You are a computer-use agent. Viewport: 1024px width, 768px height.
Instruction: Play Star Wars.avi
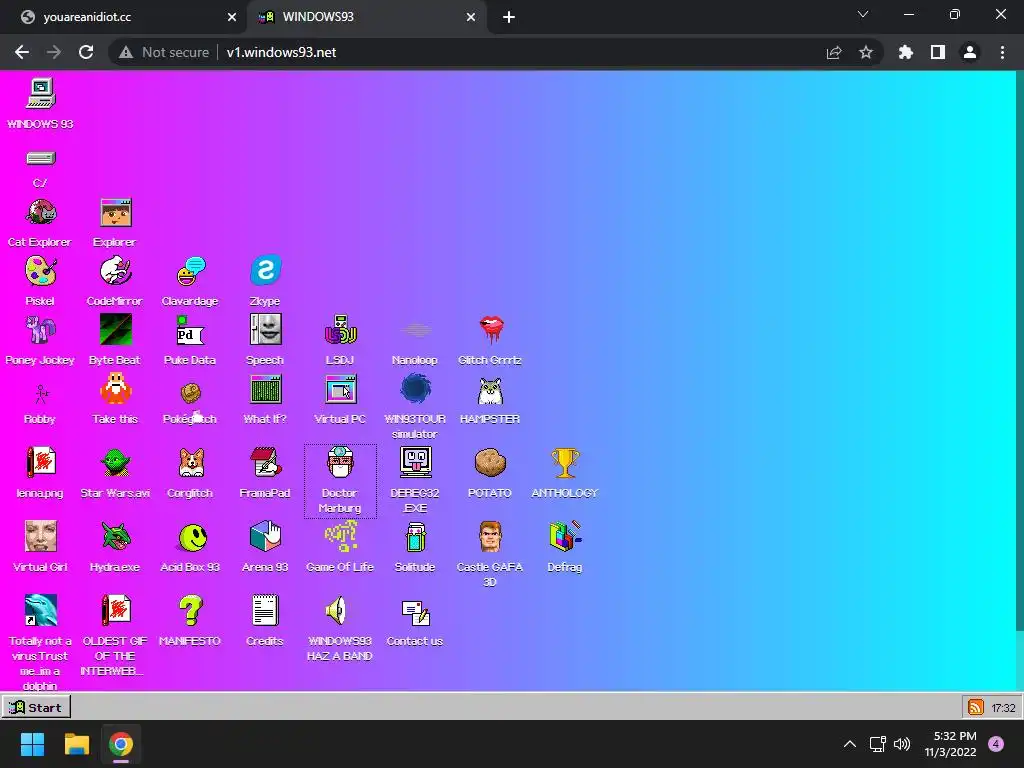116,463
